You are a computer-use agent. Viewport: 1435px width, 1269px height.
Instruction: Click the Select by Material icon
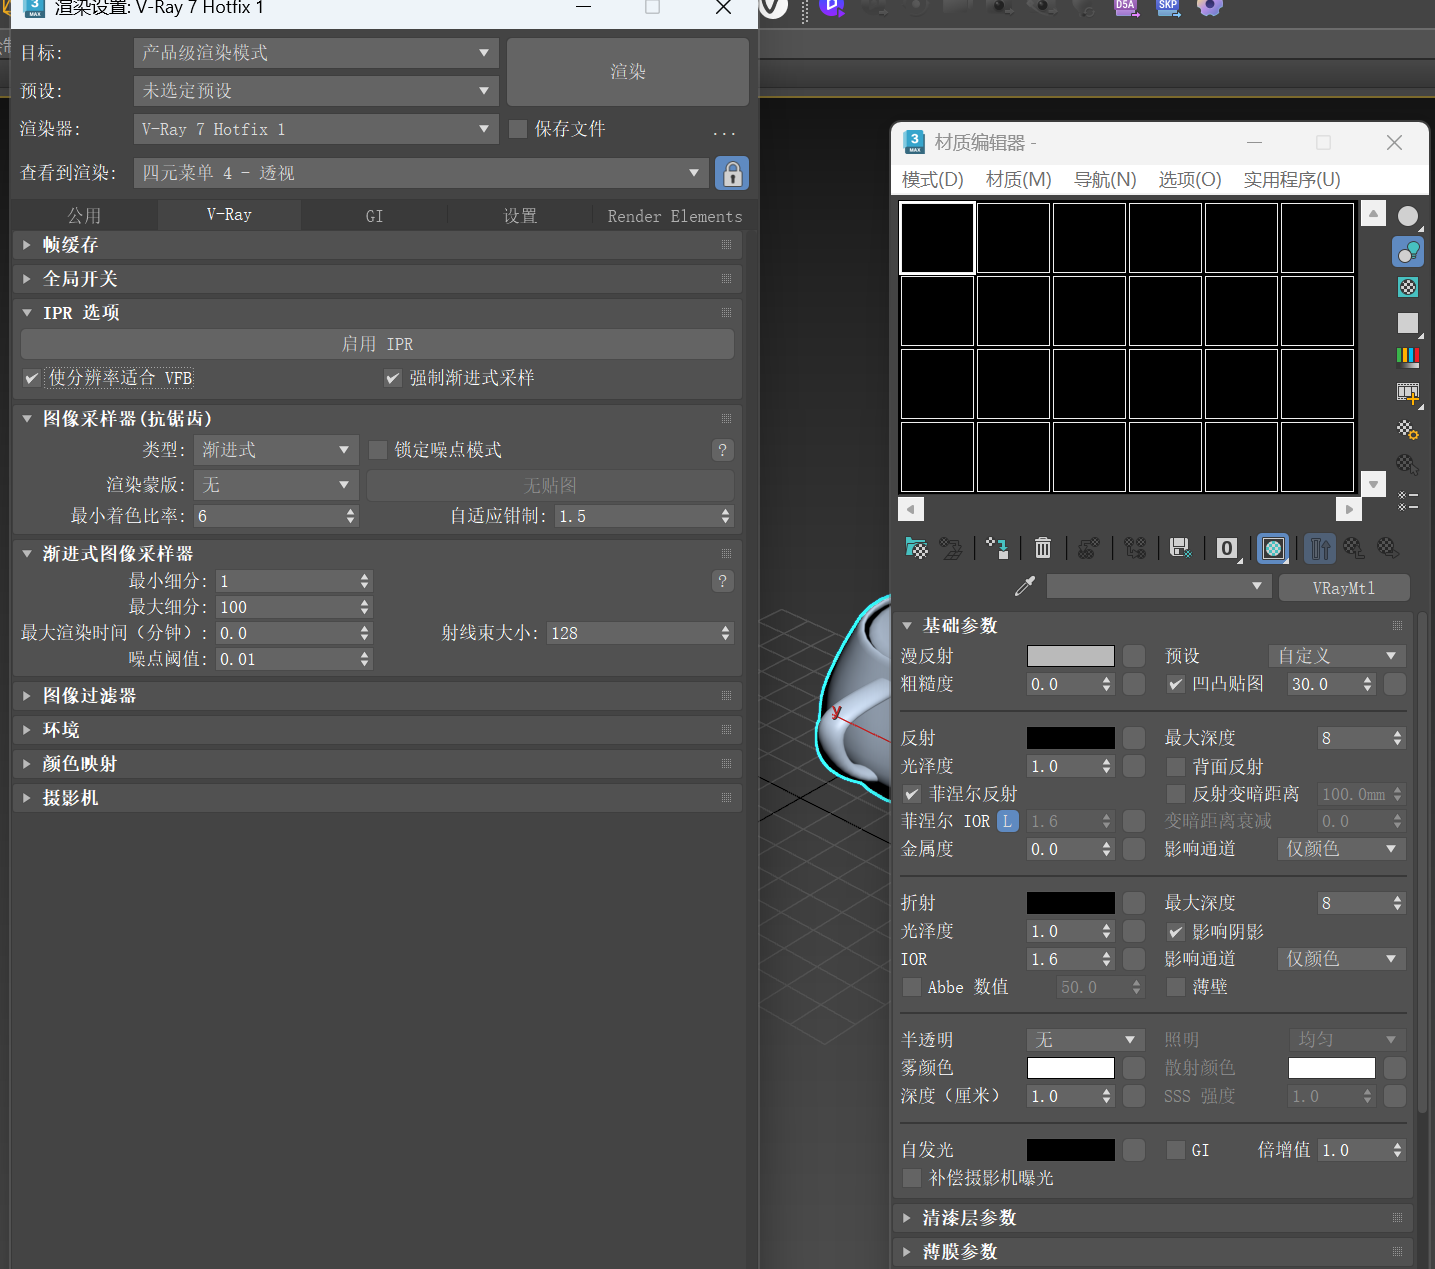pos(1408,464)
